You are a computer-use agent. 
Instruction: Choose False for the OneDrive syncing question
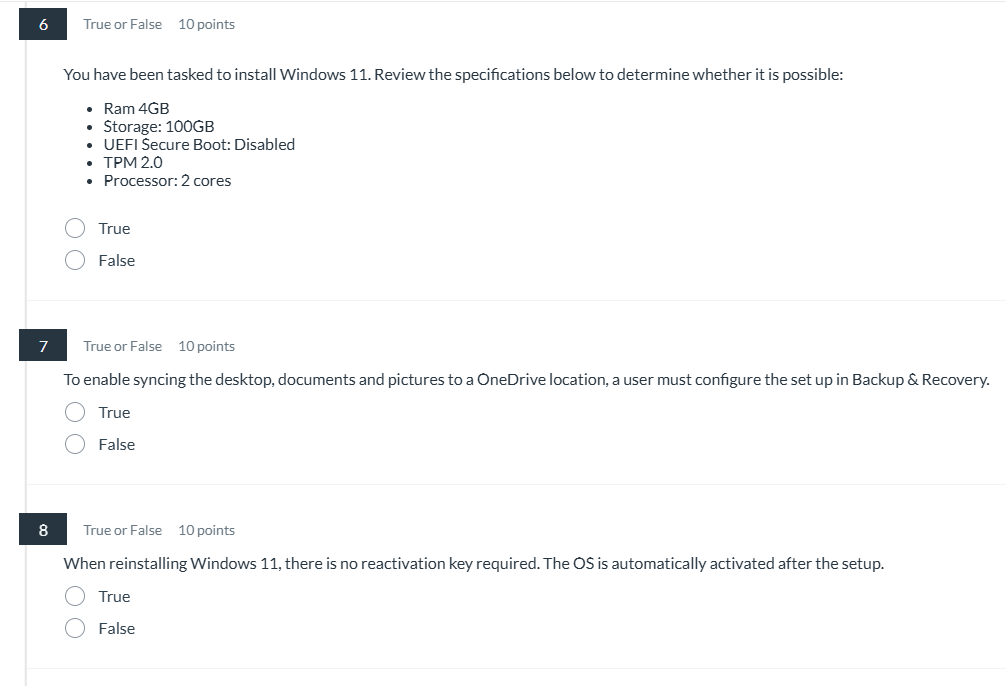pyautogui.click(x=75, y=444)
